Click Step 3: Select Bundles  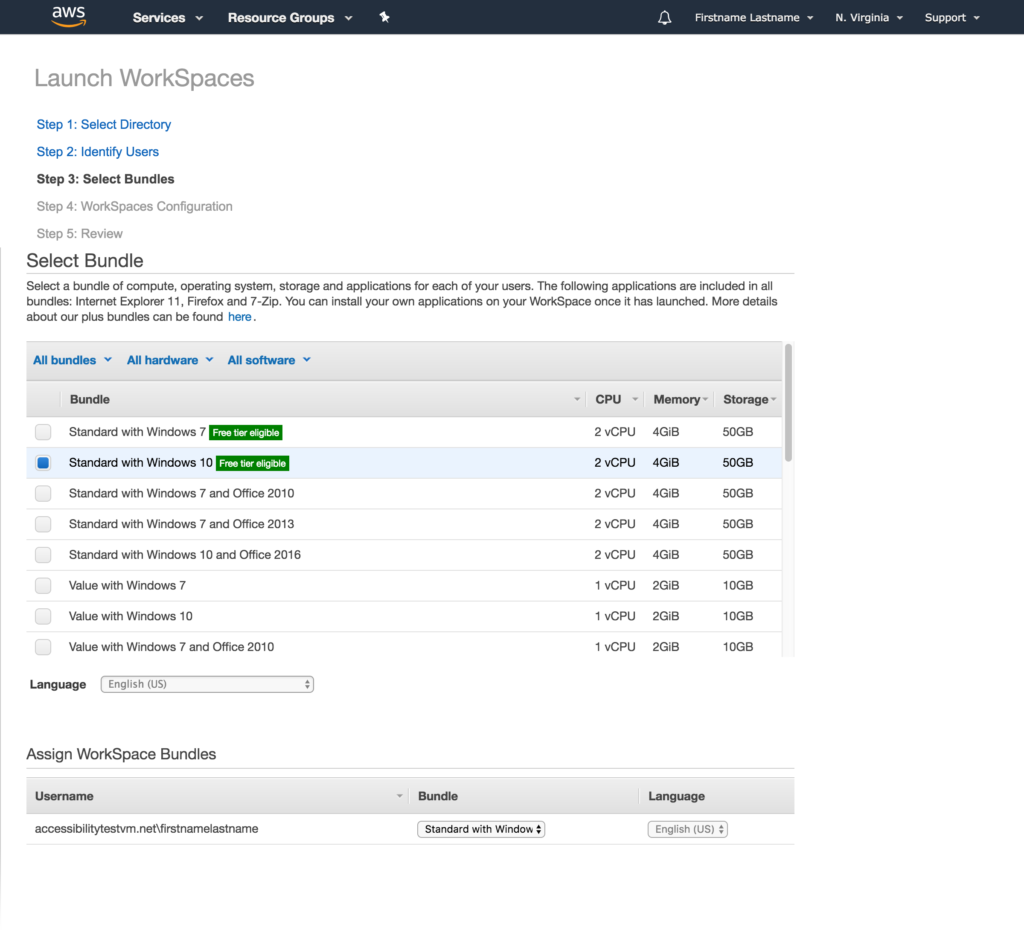105,179
